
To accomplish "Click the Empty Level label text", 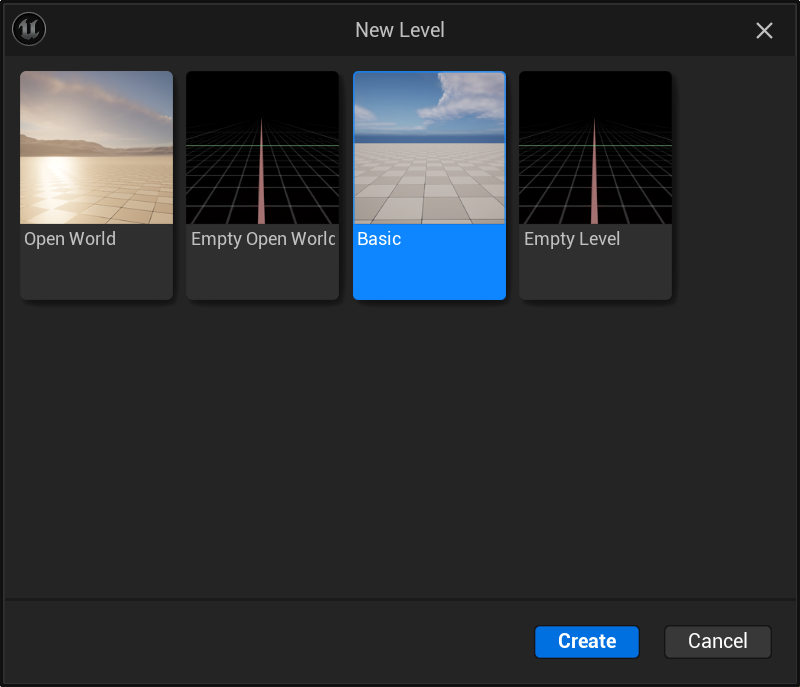I will (572, 239).
